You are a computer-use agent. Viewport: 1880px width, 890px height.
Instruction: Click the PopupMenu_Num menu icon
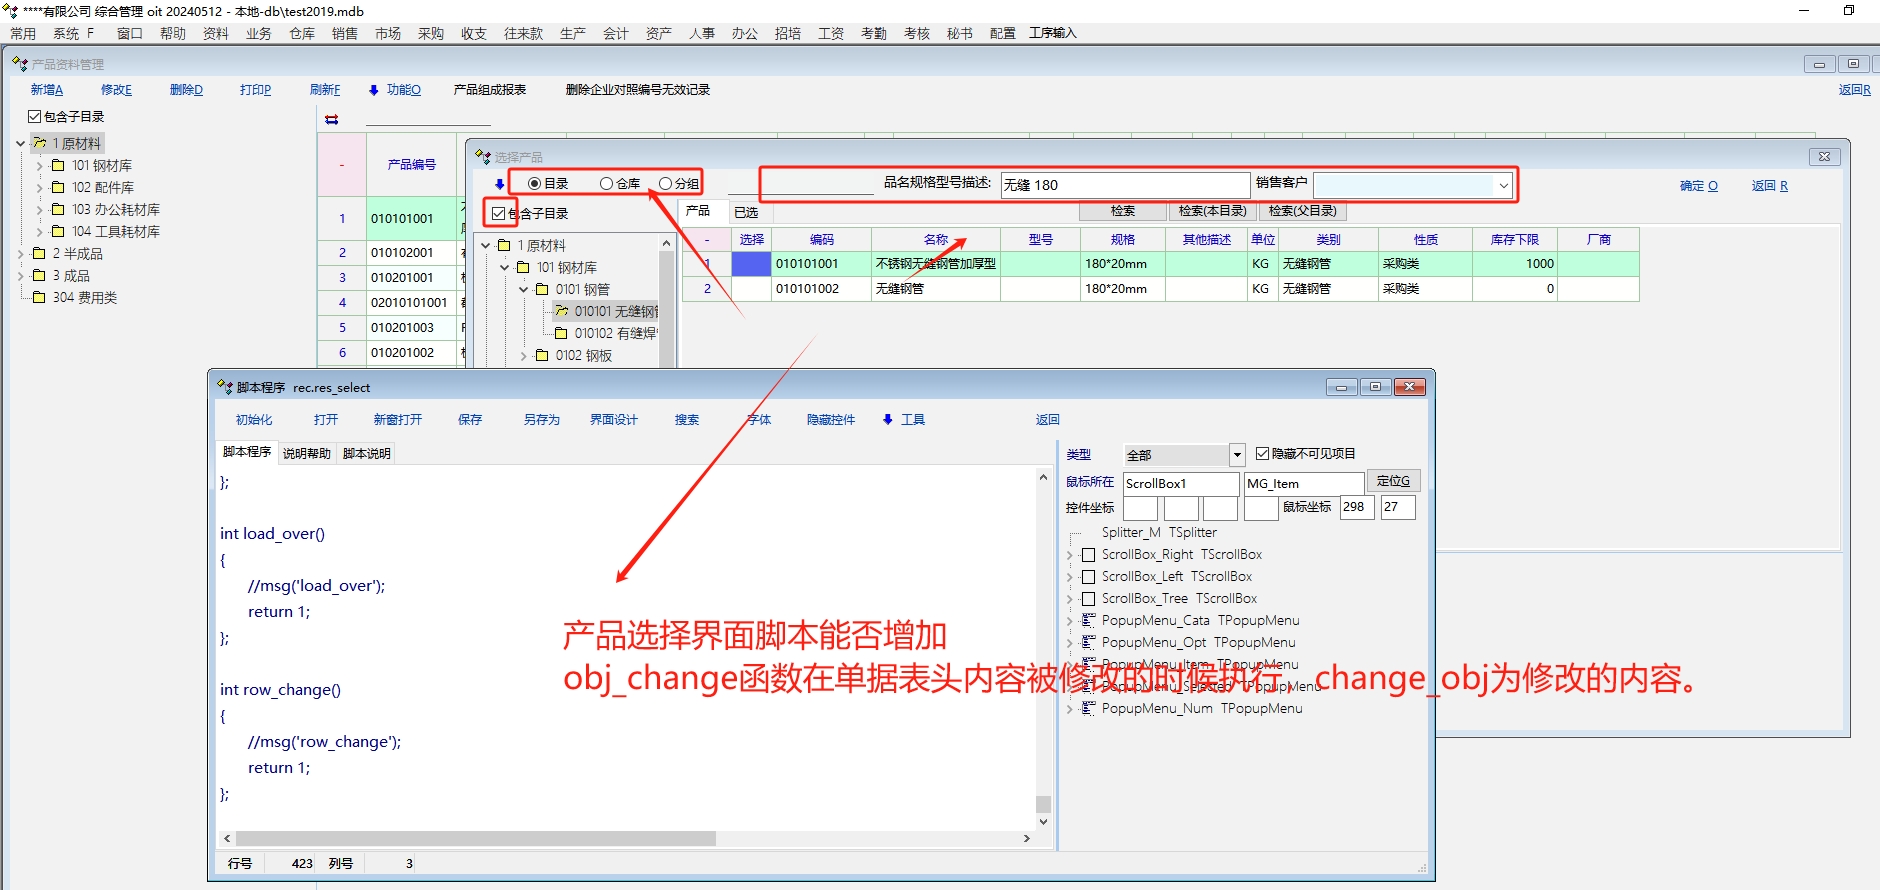click(x=1089, y=709)
